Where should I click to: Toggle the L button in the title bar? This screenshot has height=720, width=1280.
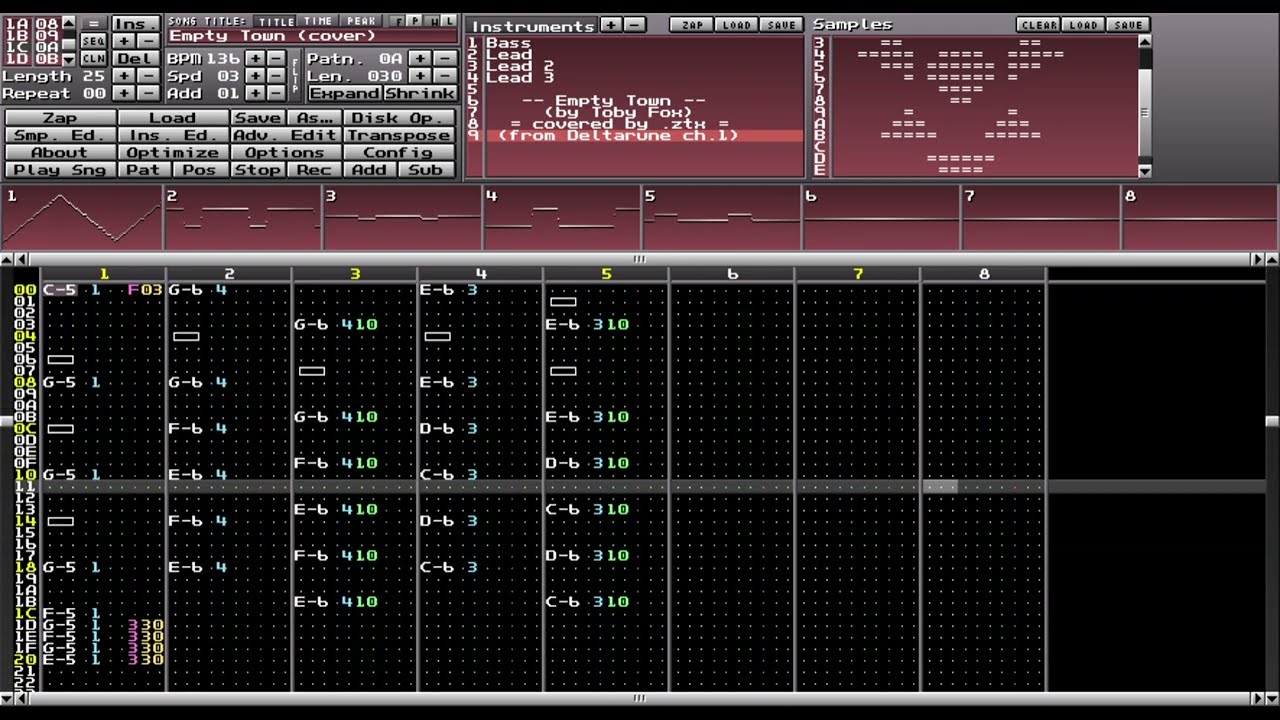point(449,21)
